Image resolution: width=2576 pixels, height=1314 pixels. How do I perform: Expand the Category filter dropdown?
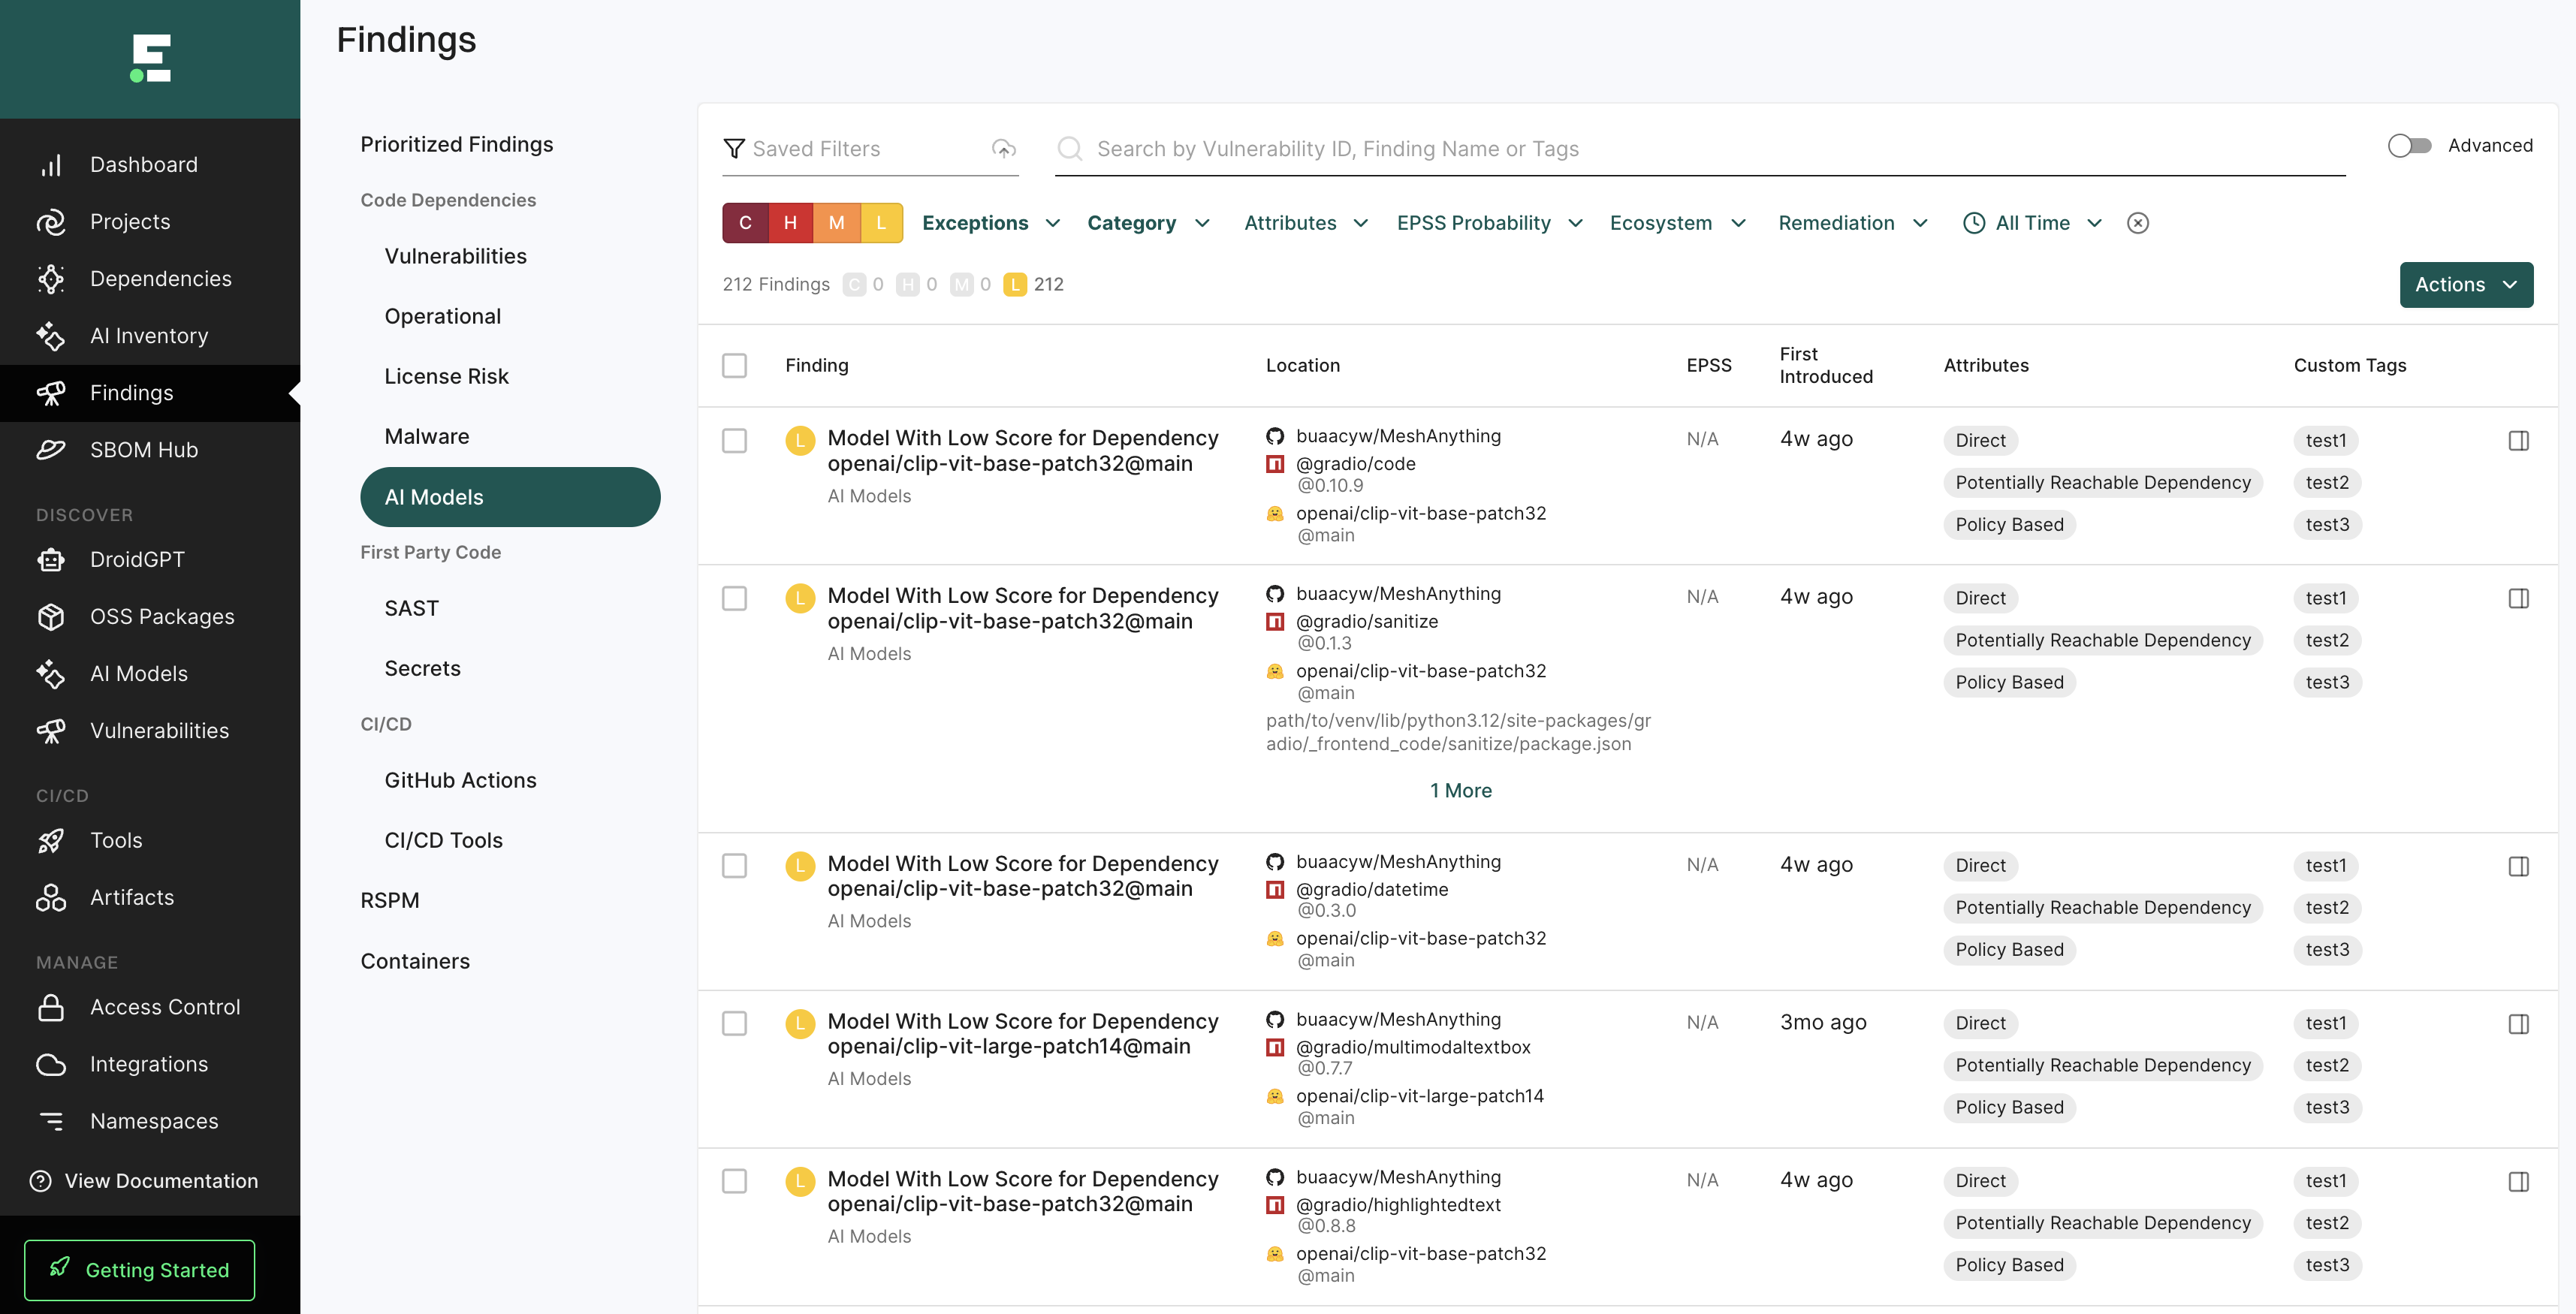pyautogui.click(x=1149, y=223)
